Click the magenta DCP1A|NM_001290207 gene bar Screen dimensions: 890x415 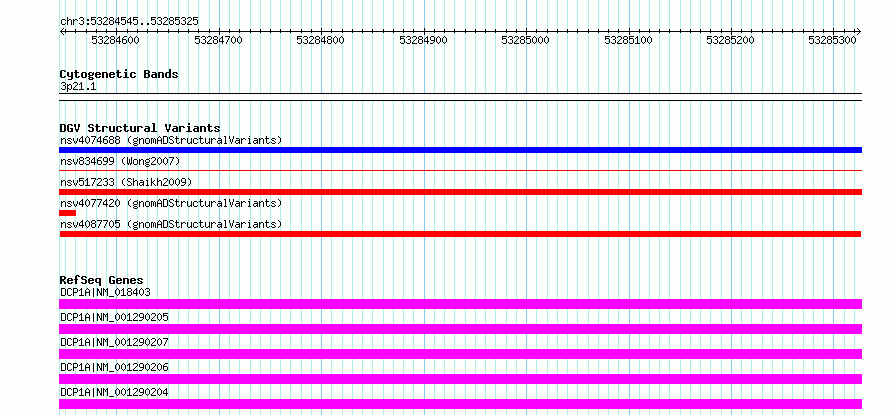click(460, 354)
